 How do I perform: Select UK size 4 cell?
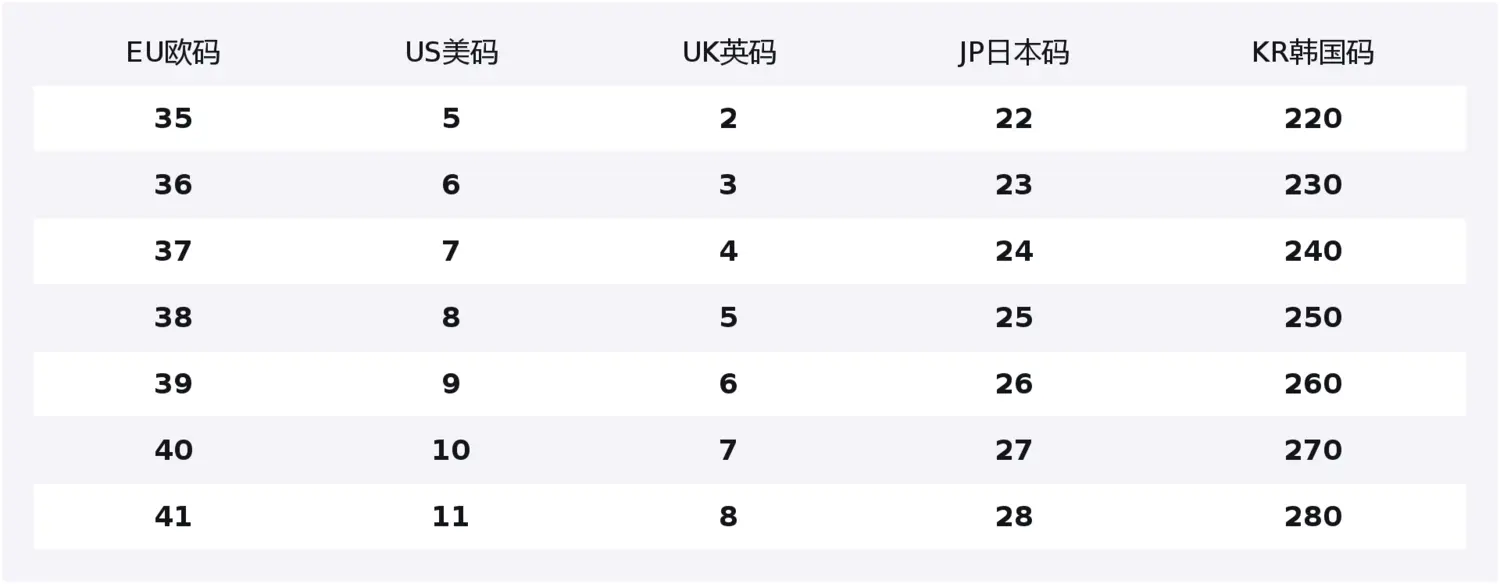[728, 251]
